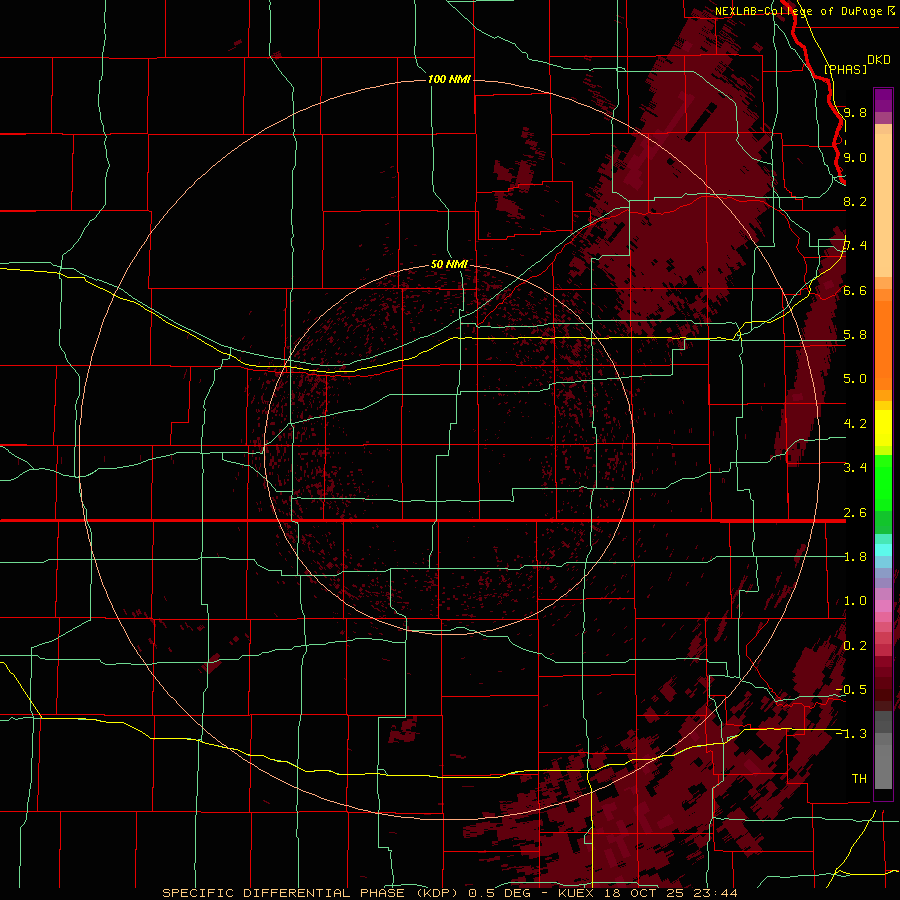The width and height of the screenshot is (900, 900).
Task: Click the 4.2 legend value
Action: pyautogui.click(x=855, y=424)
